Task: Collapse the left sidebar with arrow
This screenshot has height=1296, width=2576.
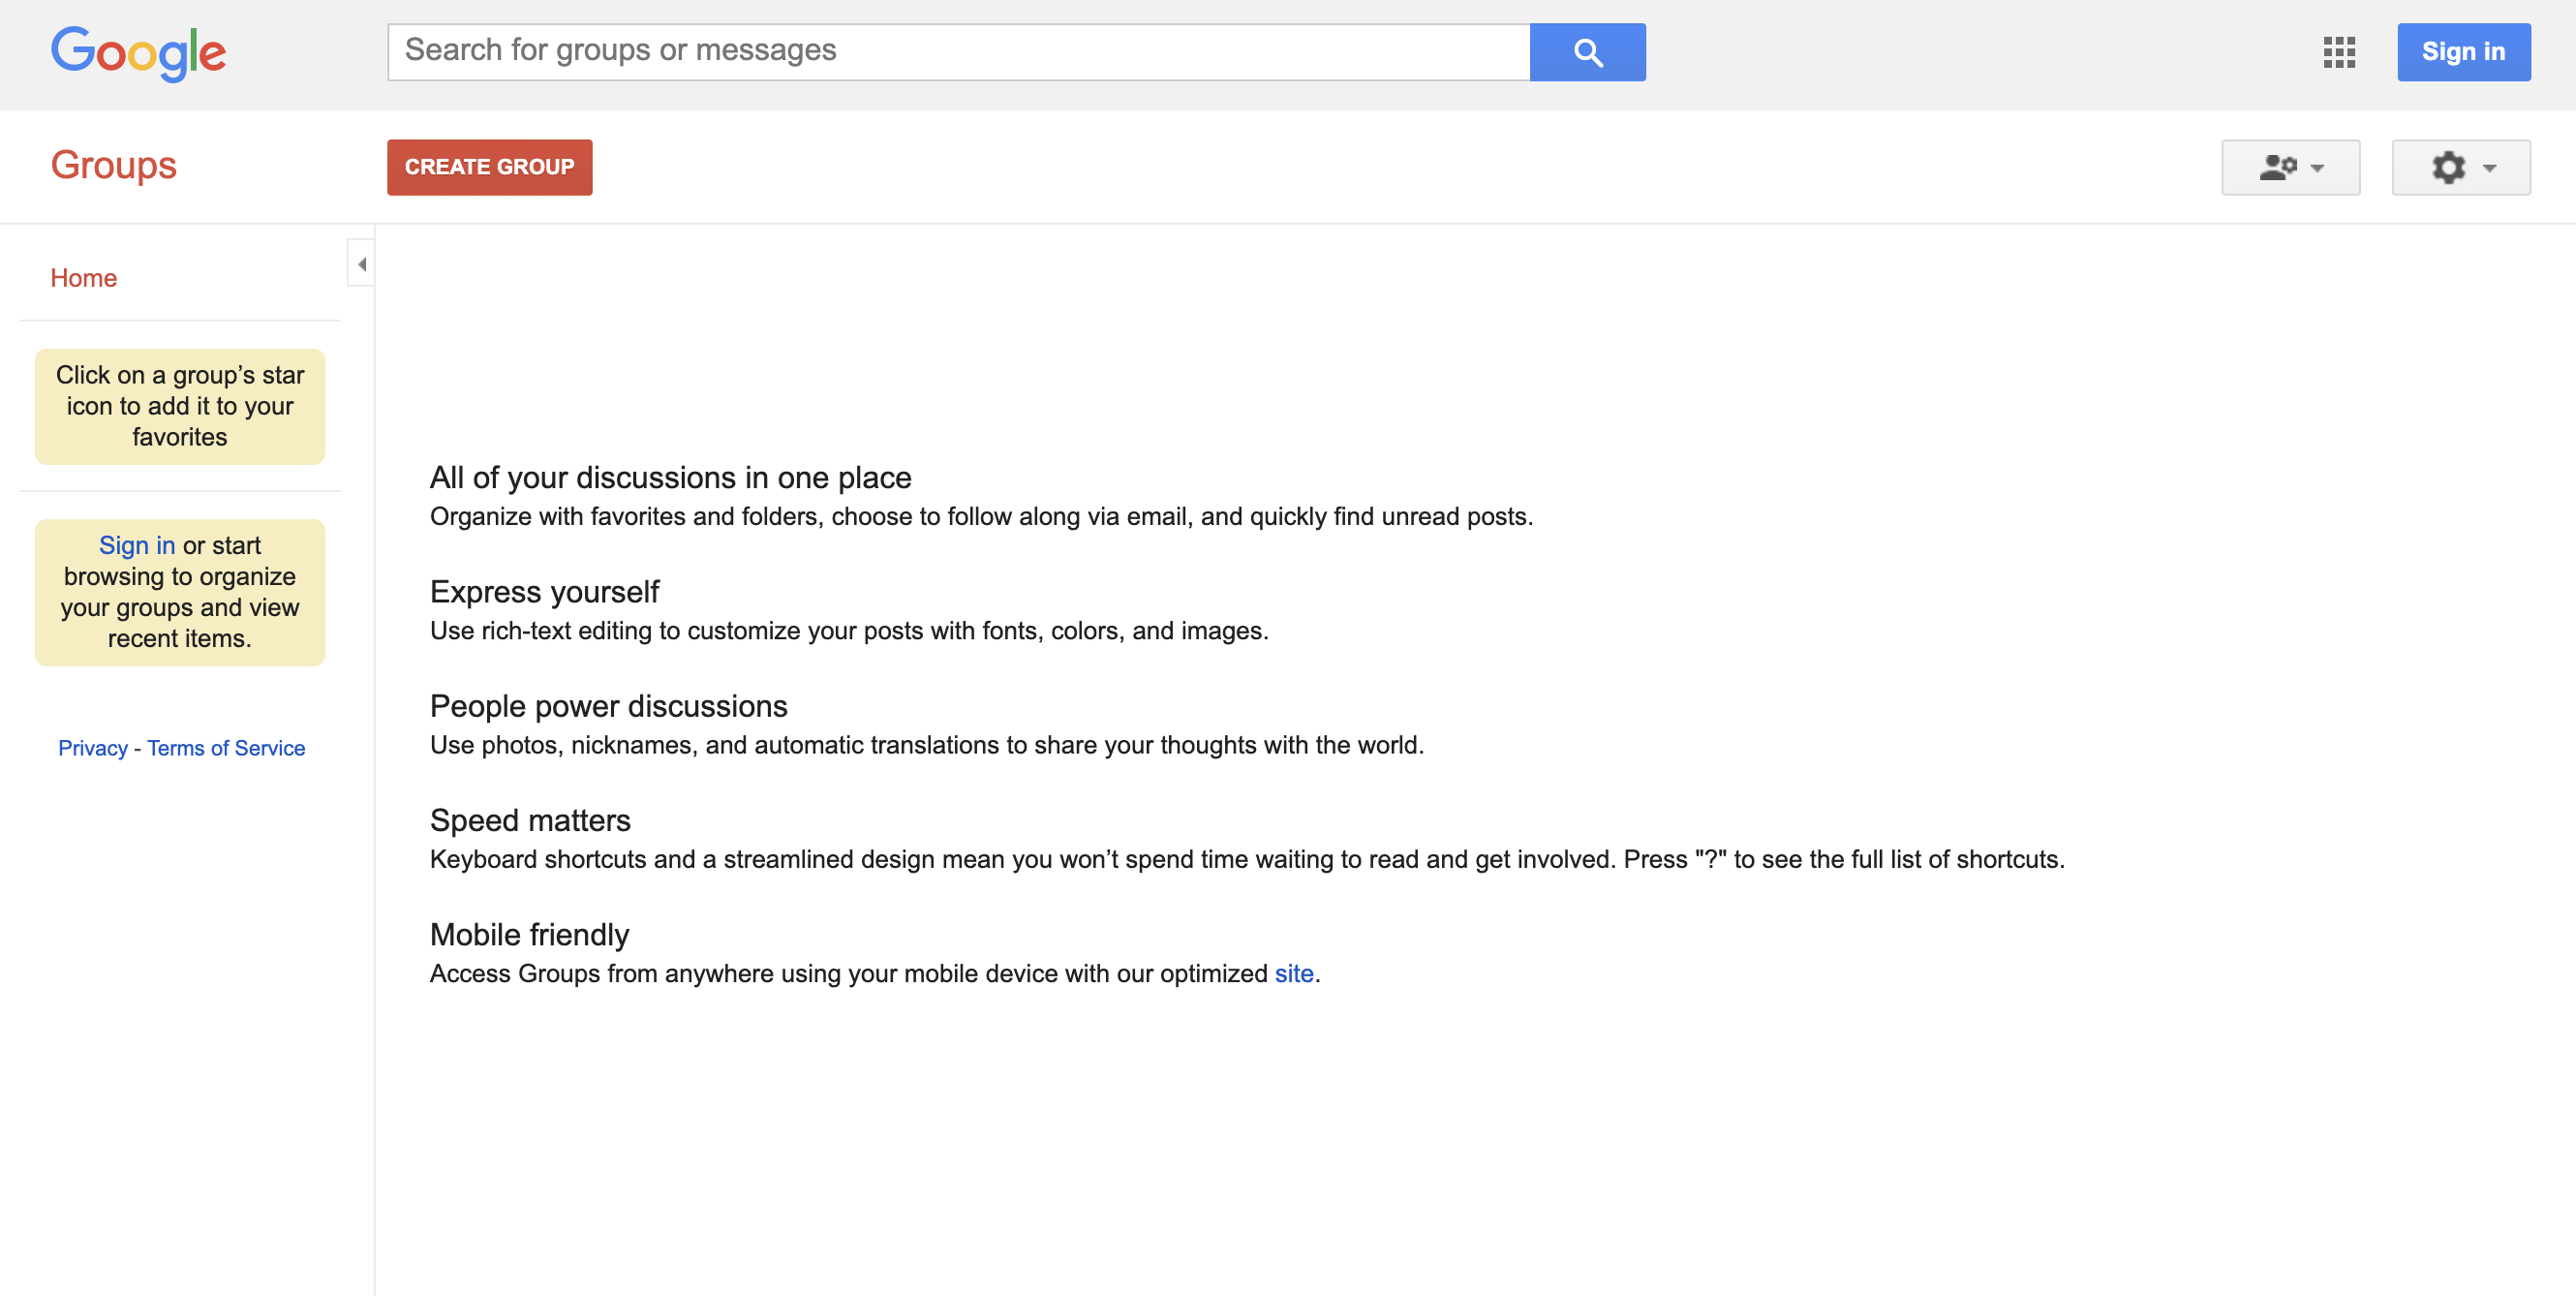Action: 361,264
